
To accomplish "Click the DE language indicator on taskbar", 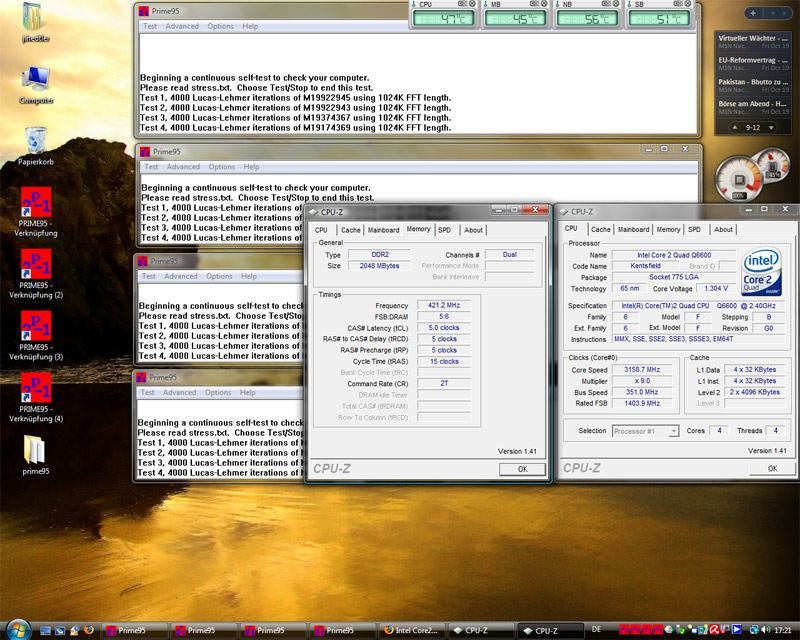I will [x=596, y=629].
